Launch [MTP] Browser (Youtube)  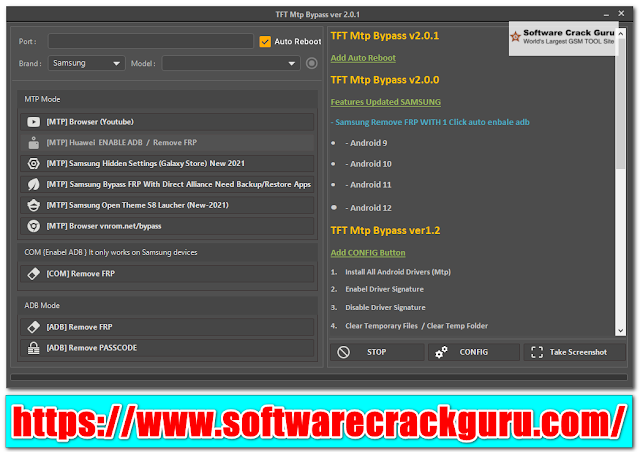coord(167,122)
